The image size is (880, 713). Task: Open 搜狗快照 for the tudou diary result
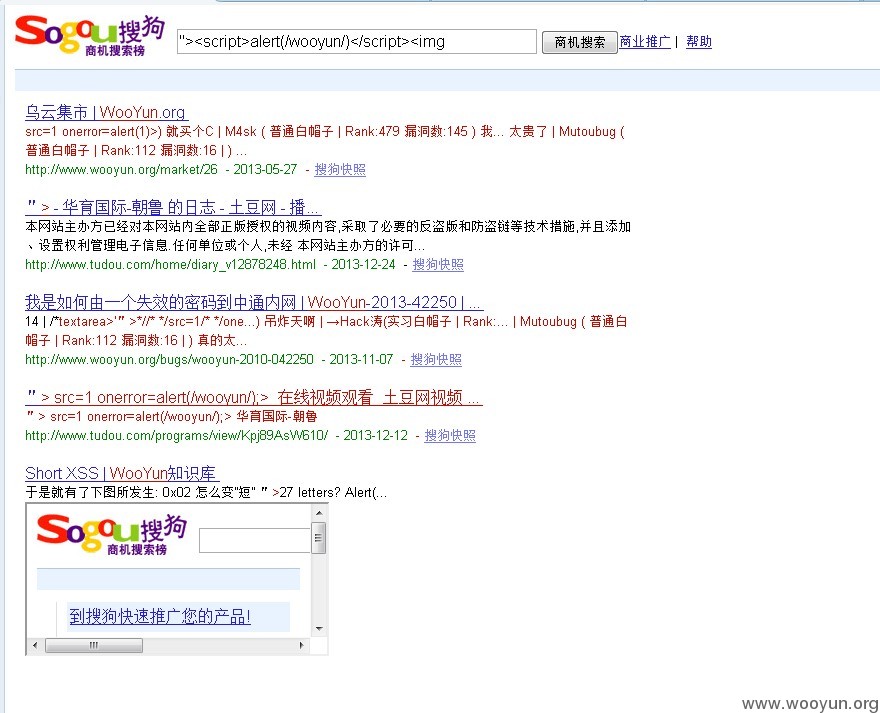click(x=438, y=264)
